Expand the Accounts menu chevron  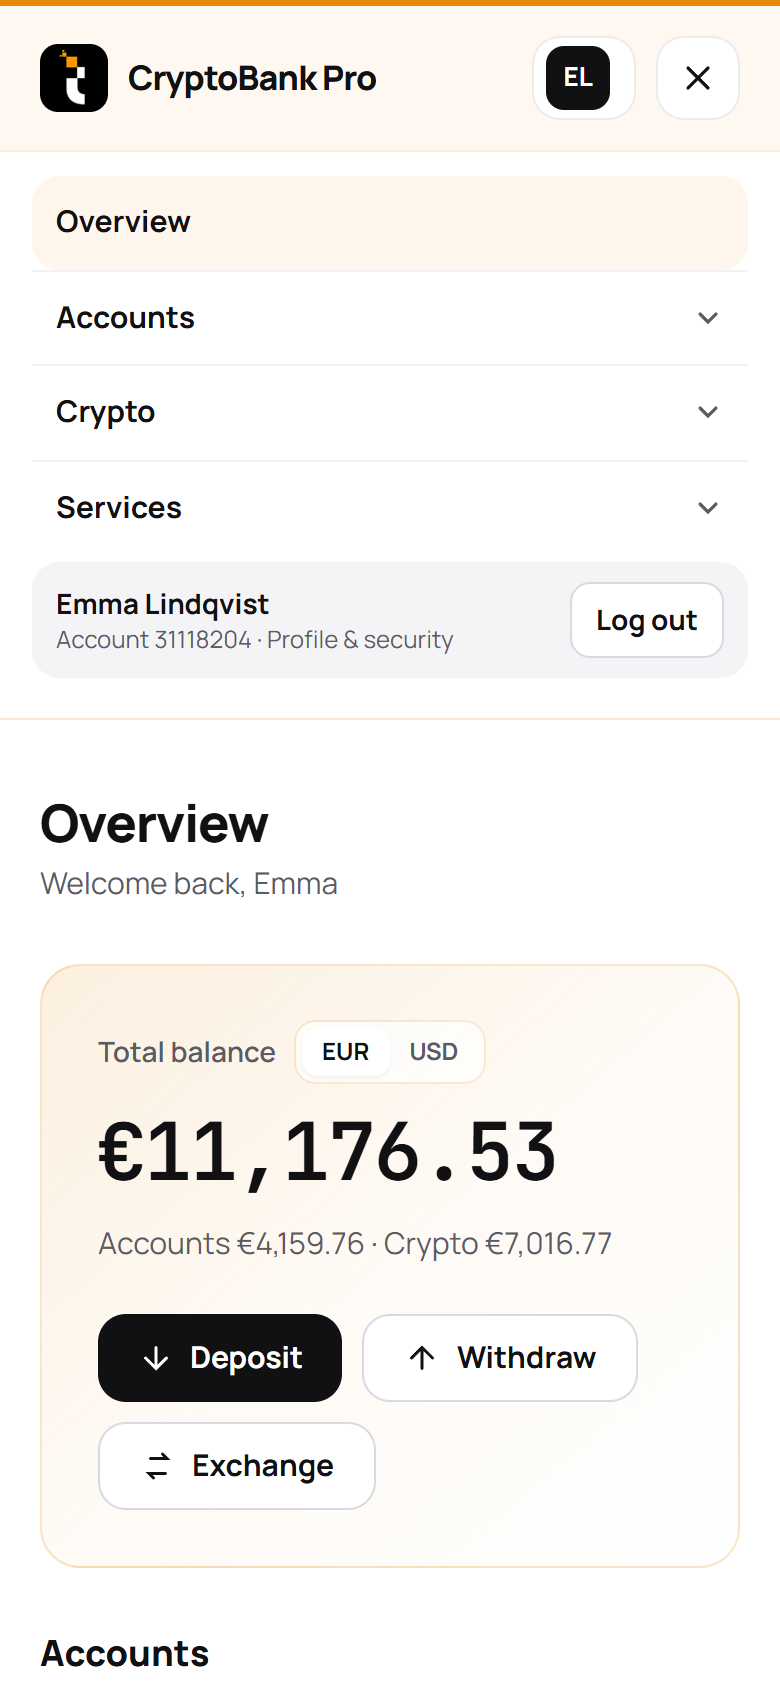click(708, 318)
